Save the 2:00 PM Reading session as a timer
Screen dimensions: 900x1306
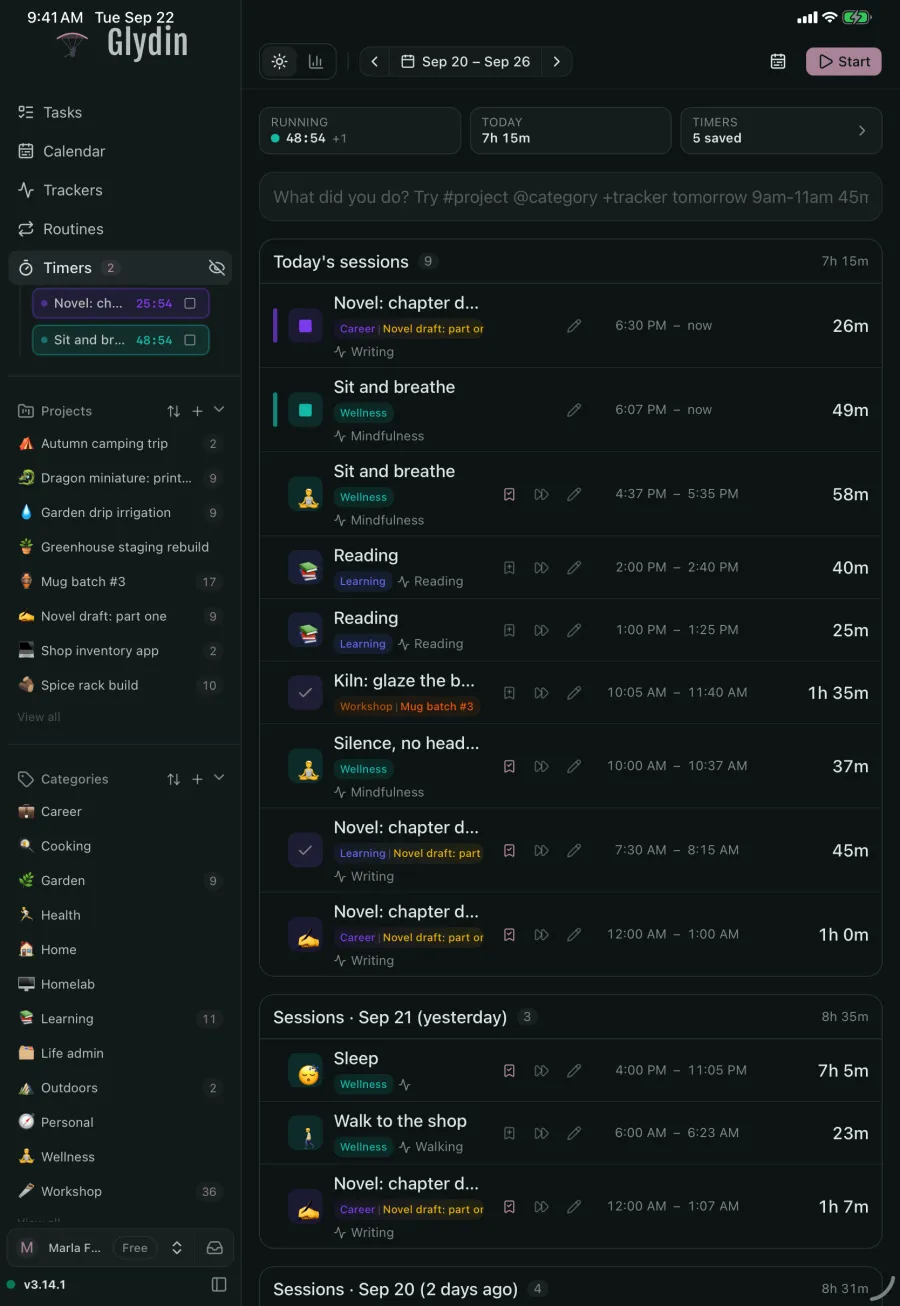(509, 567)
